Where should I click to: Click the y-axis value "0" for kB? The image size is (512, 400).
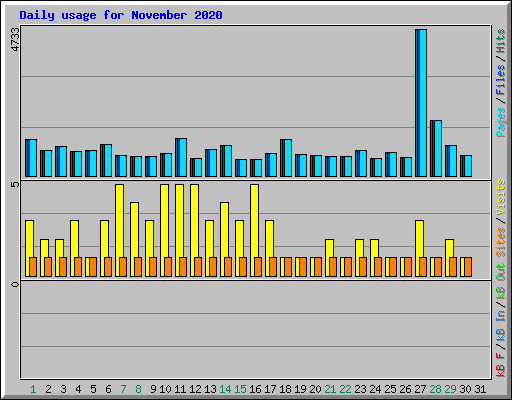click(15, 284)
